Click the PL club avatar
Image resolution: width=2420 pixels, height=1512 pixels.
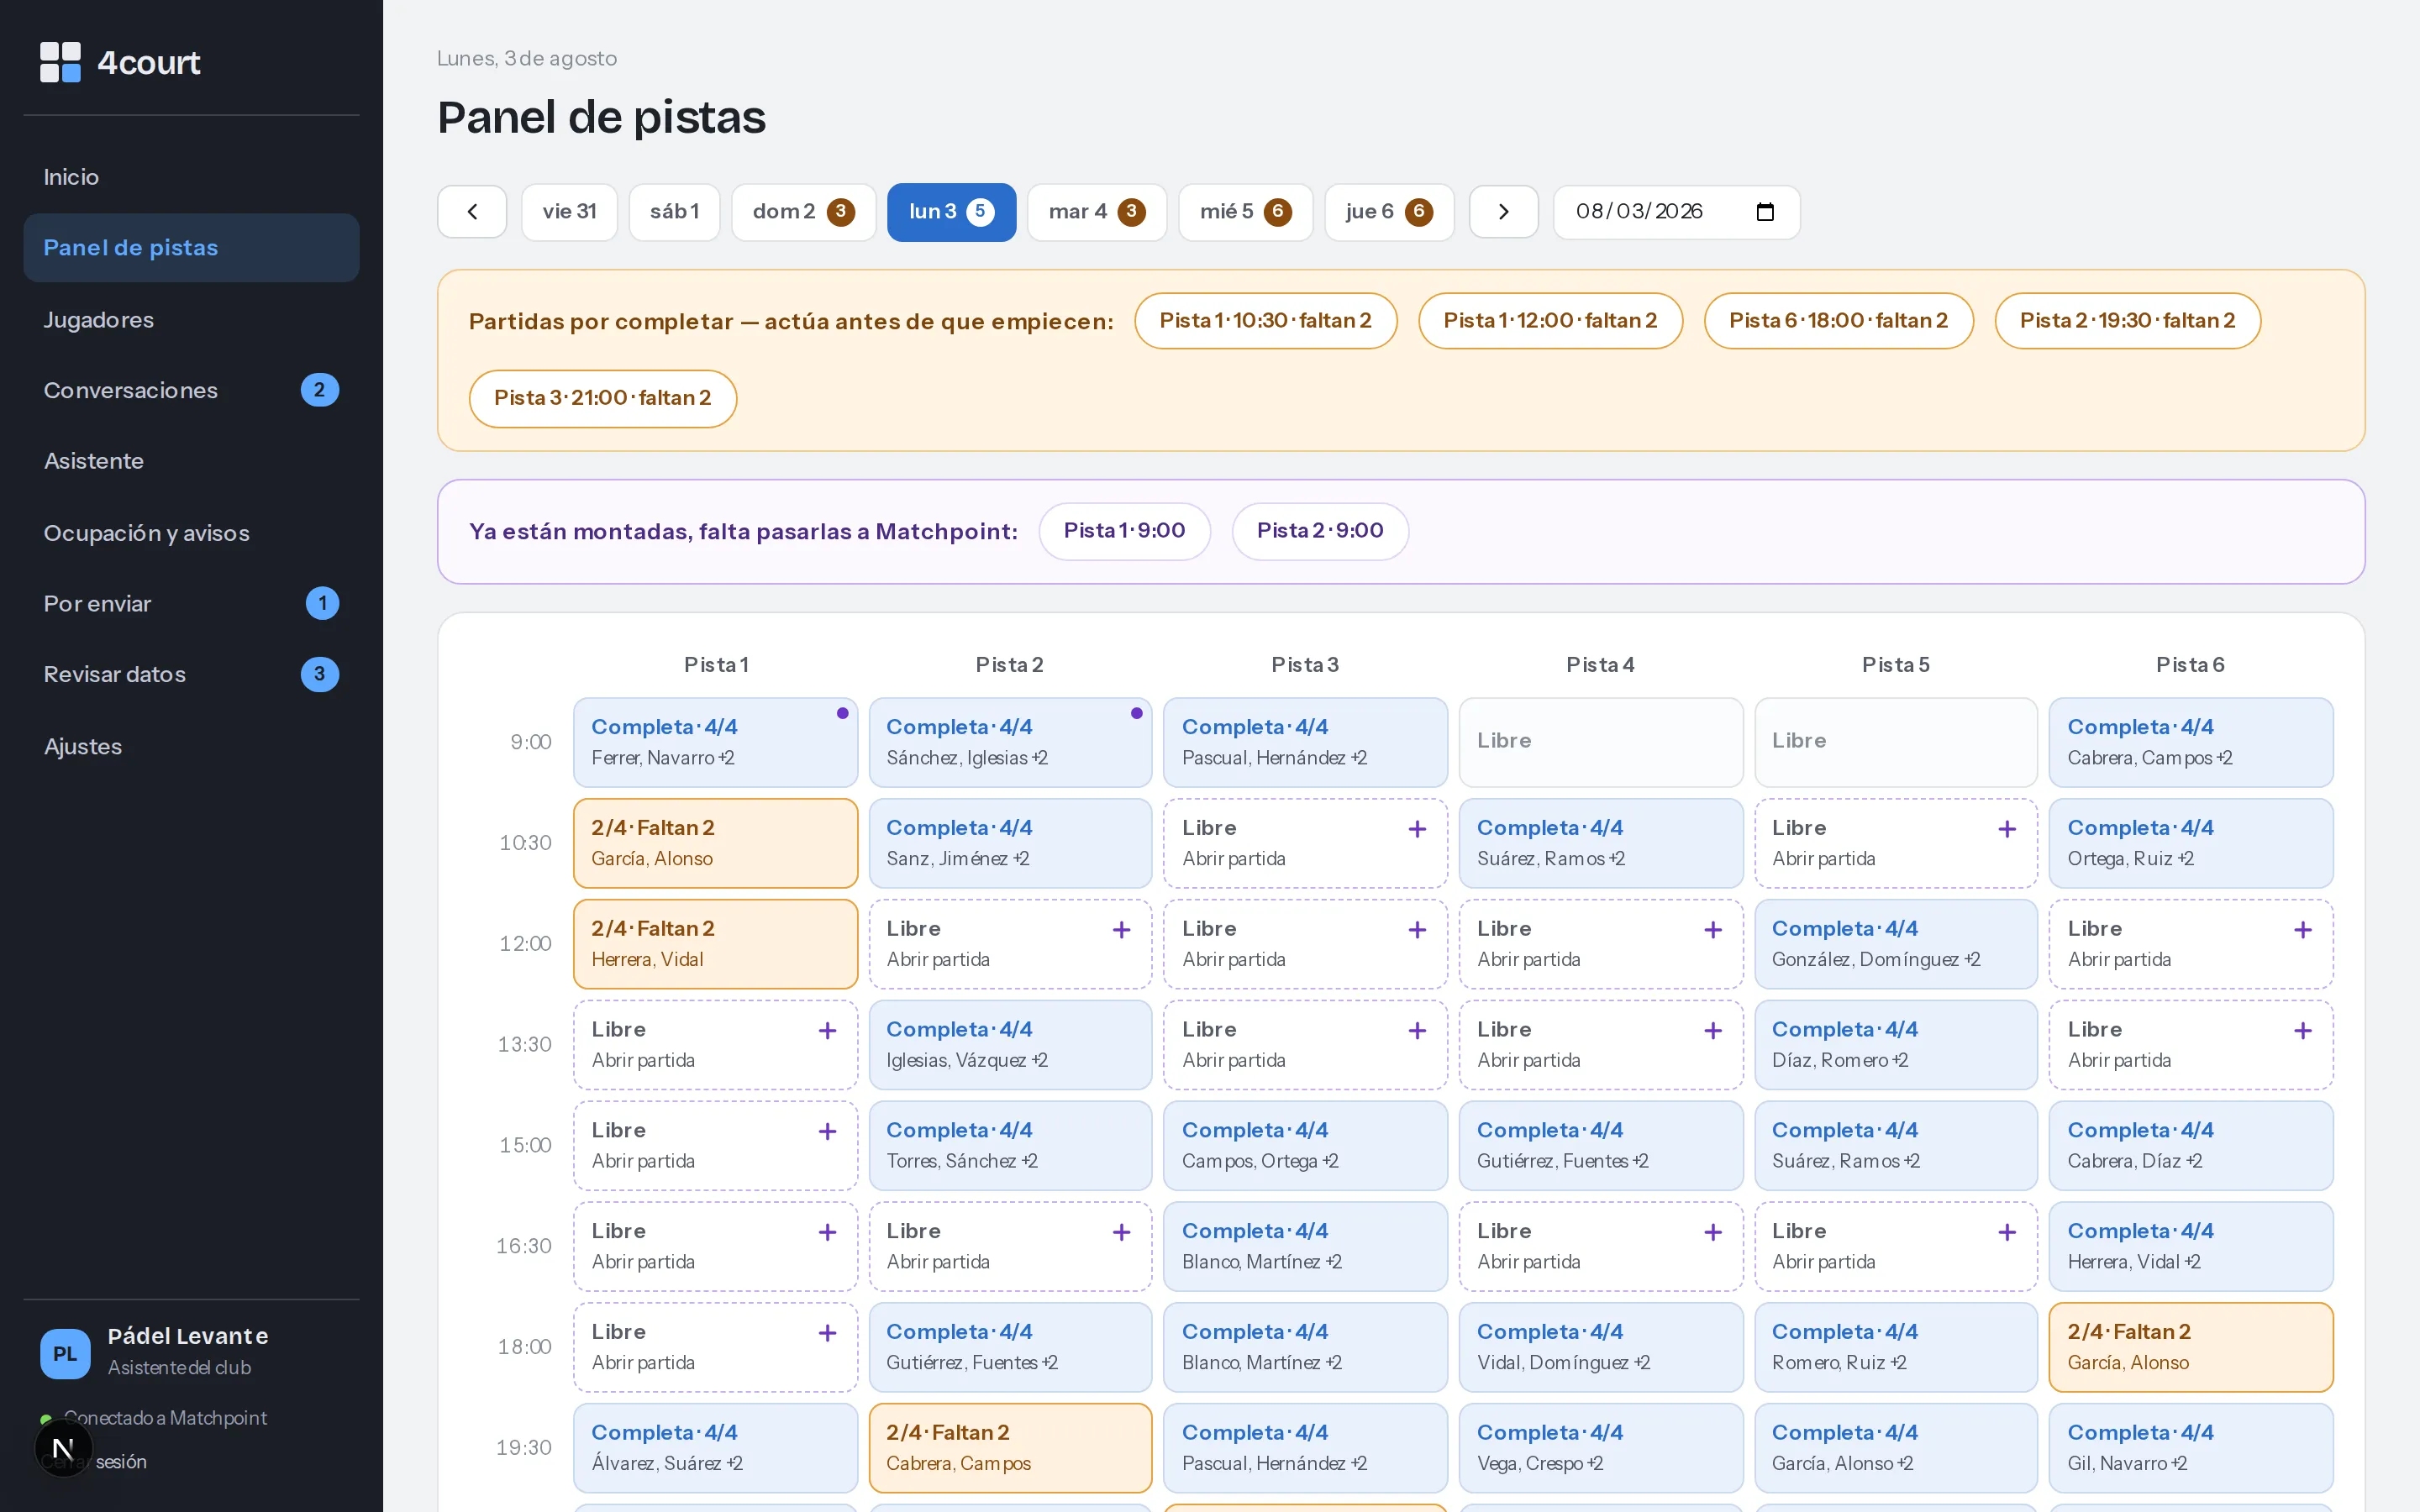(65, 1353)
